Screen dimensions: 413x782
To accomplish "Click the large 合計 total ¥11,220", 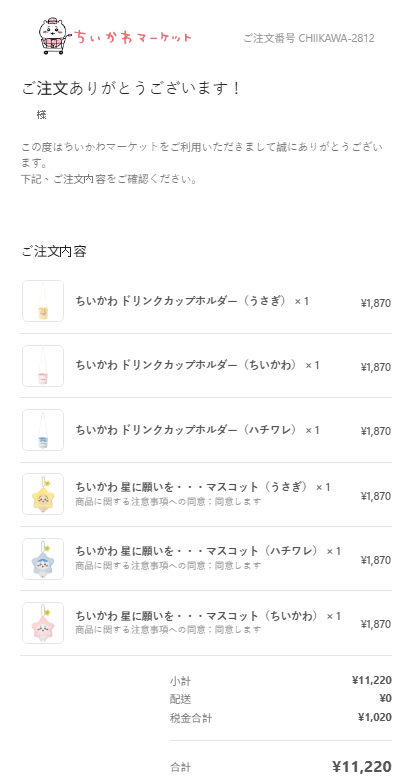I will click(x=362, y=767).
